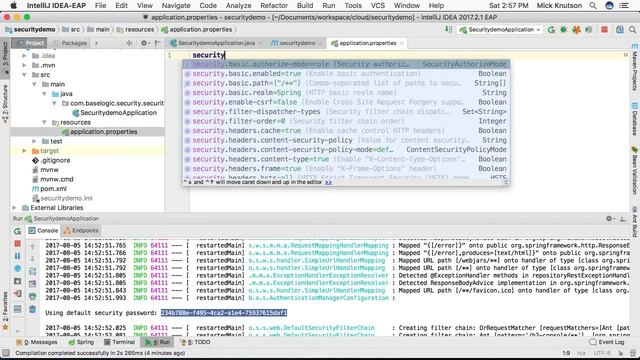Screen dimensions: 640x360
Task: Toggle Soft-Wrap in console toolbar
Action: pos(33,271)
